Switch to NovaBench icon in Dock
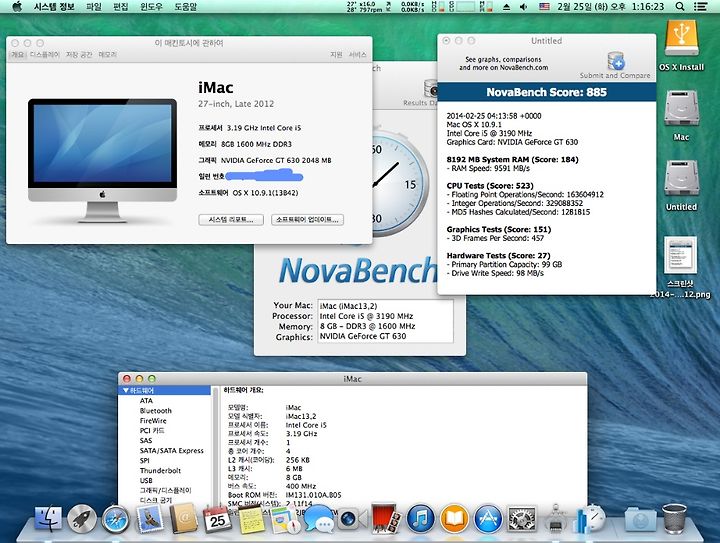Image resolution: width=720 pixels, height=543 pixels. click(x=590, y=519)
